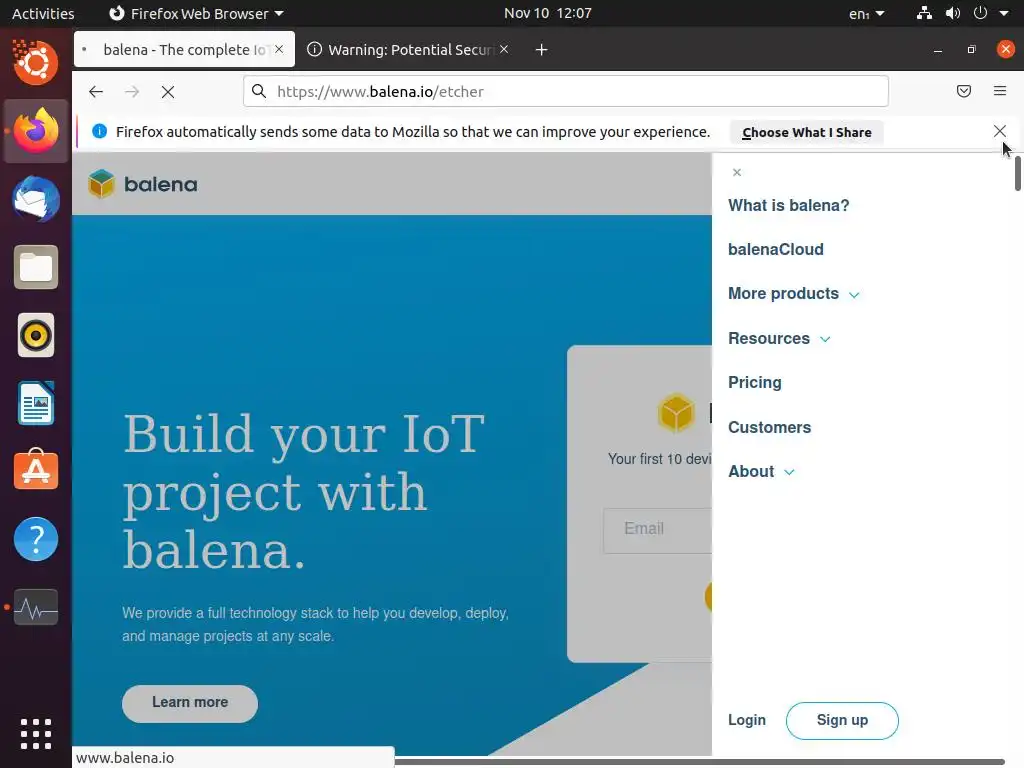
Task: Click the side menu vertical scrollbar
Action: pyautogui.click(x=1017, y=174)
